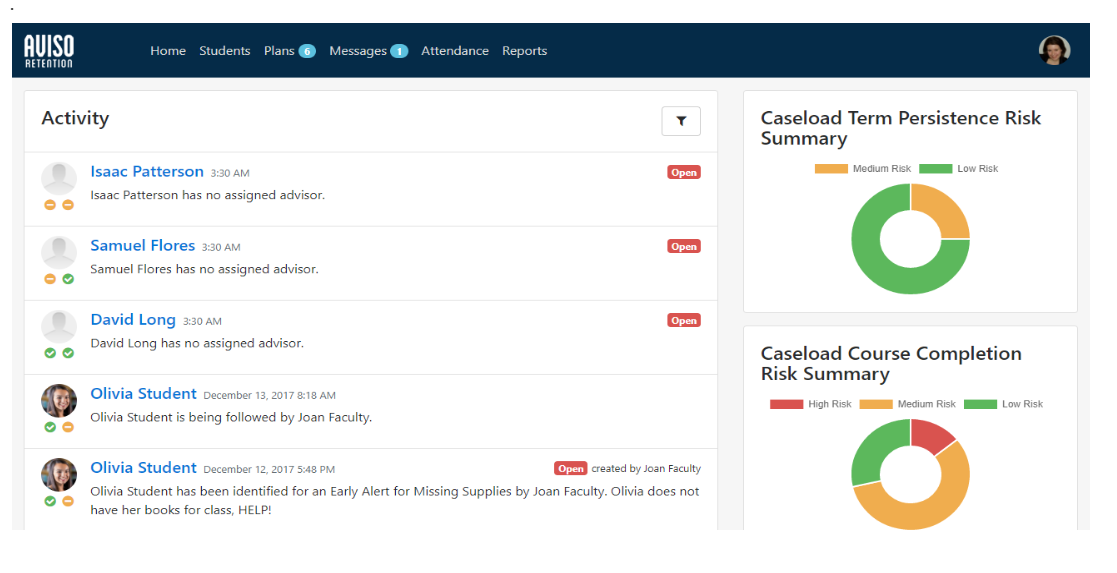Open Olivia Student link dated December 13
Viewport: 1117px width, 573px height.
(x=143, y=394)
